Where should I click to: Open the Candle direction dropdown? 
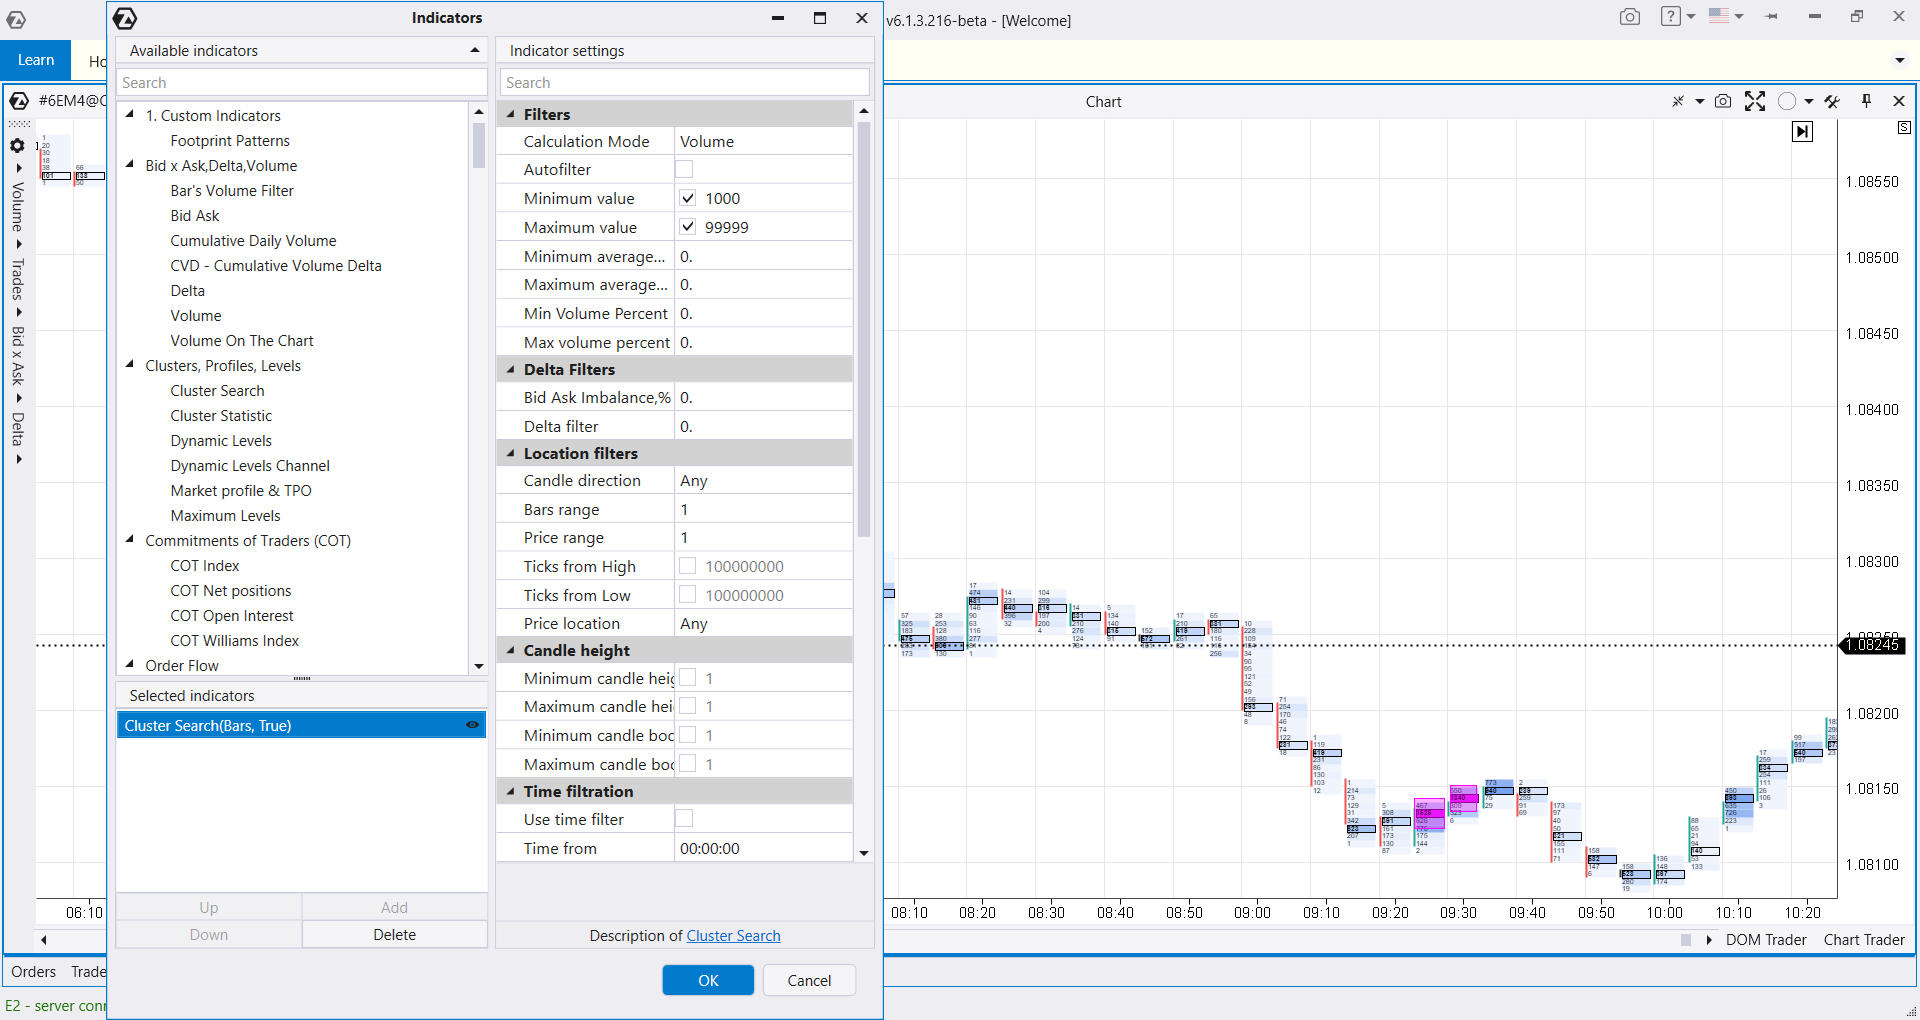tap(763, 480)
